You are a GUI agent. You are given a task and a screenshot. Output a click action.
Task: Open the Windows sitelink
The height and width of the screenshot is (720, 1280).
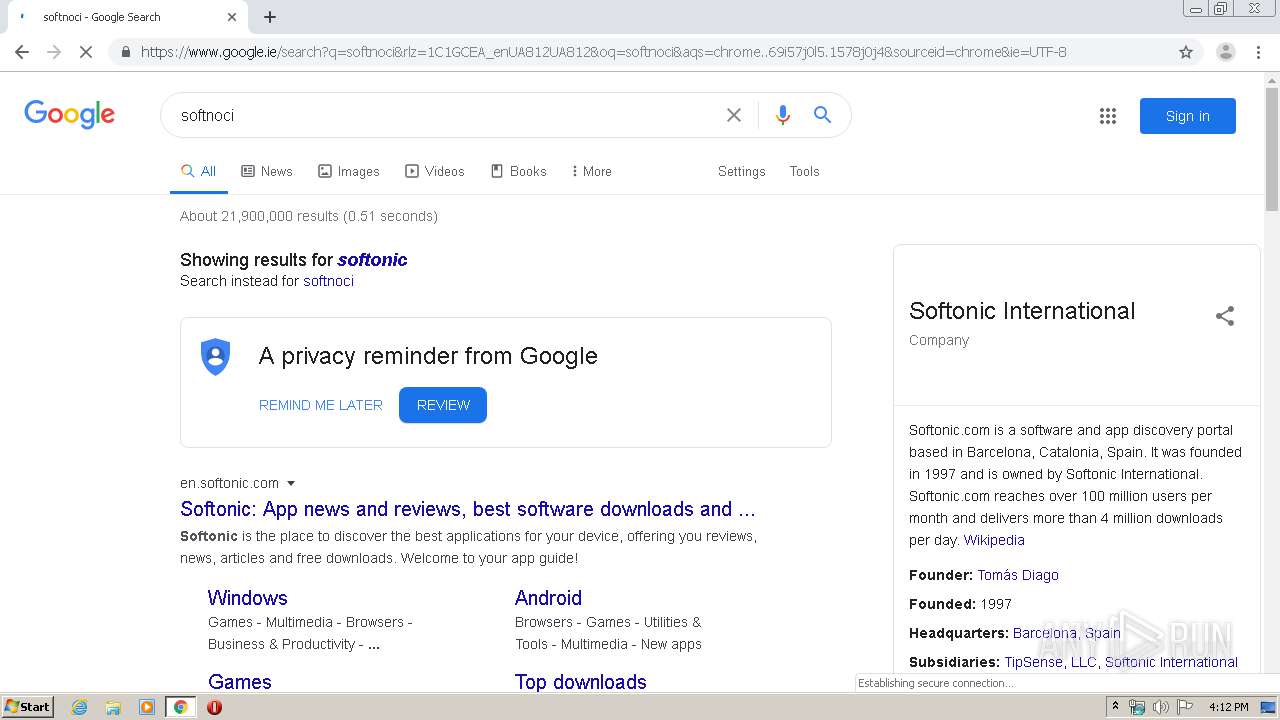(x=247, y=598)
